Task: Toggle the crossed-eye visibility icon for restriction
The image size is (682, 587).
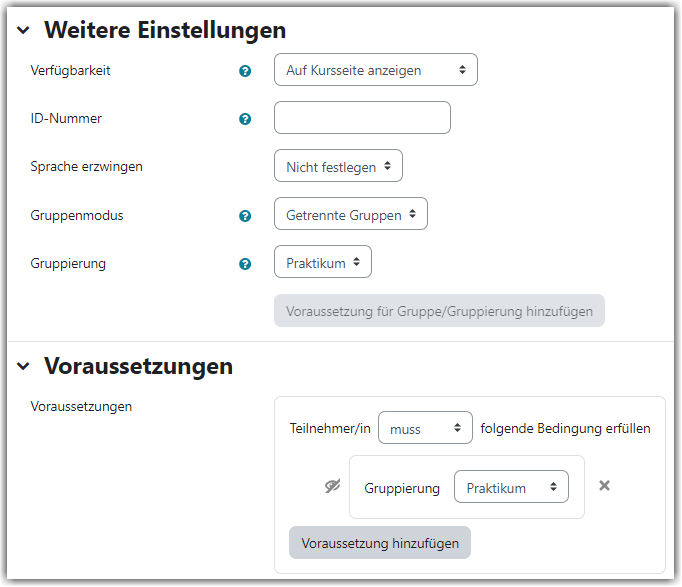Action: [x=333, y=486]
